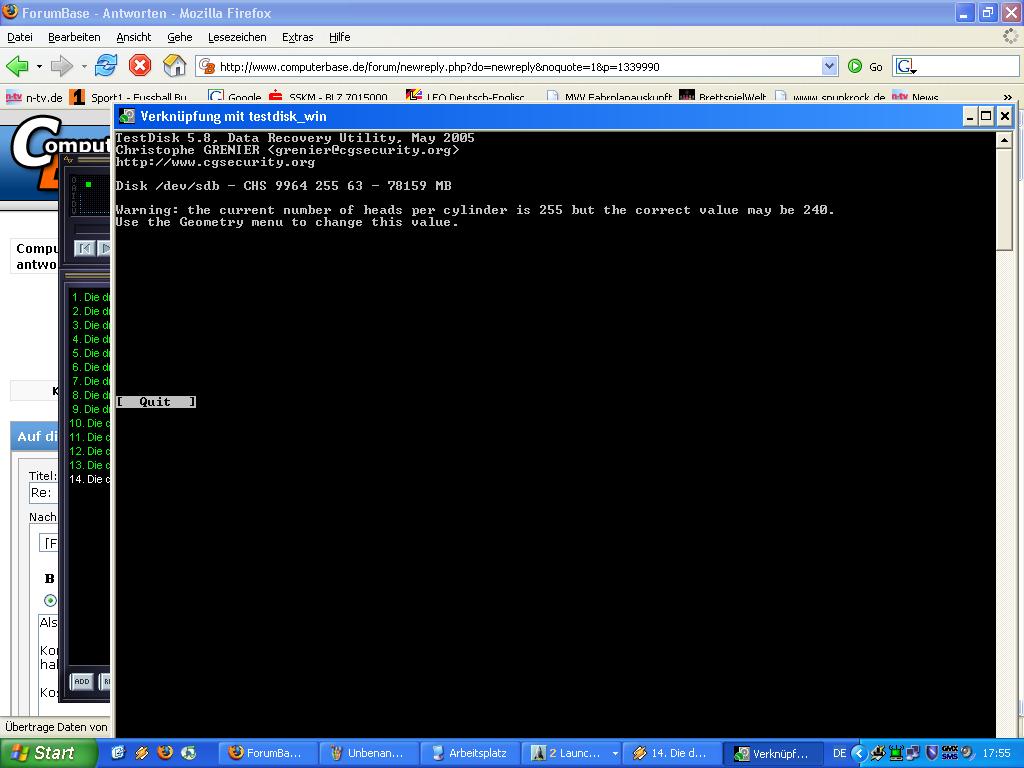This screenshot has width=1024, height=768.
Task: Click the Go button next to URL bar
Action: tap(865, 66)
